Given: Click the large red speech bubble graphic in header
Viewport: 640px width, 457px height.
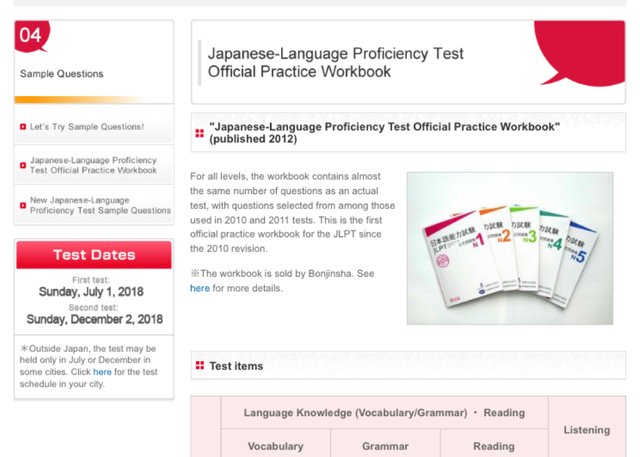Looking at the screenshot, I should 580,53.
